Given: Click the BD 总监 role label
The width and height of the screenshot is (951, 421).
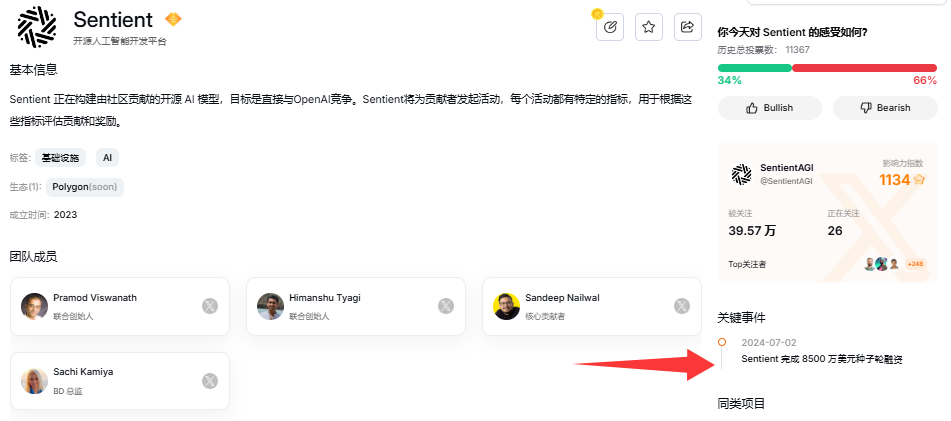Looking at the screenshot, I should point(68,391).
